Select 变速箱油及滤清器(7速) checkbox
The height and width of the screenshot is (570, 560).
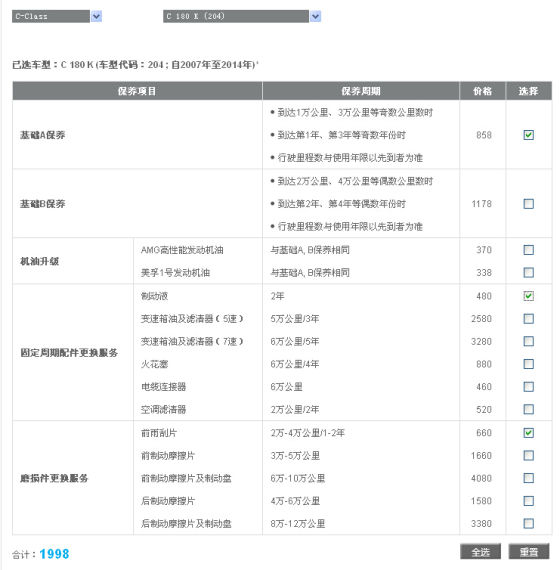(x=528, y=341)
